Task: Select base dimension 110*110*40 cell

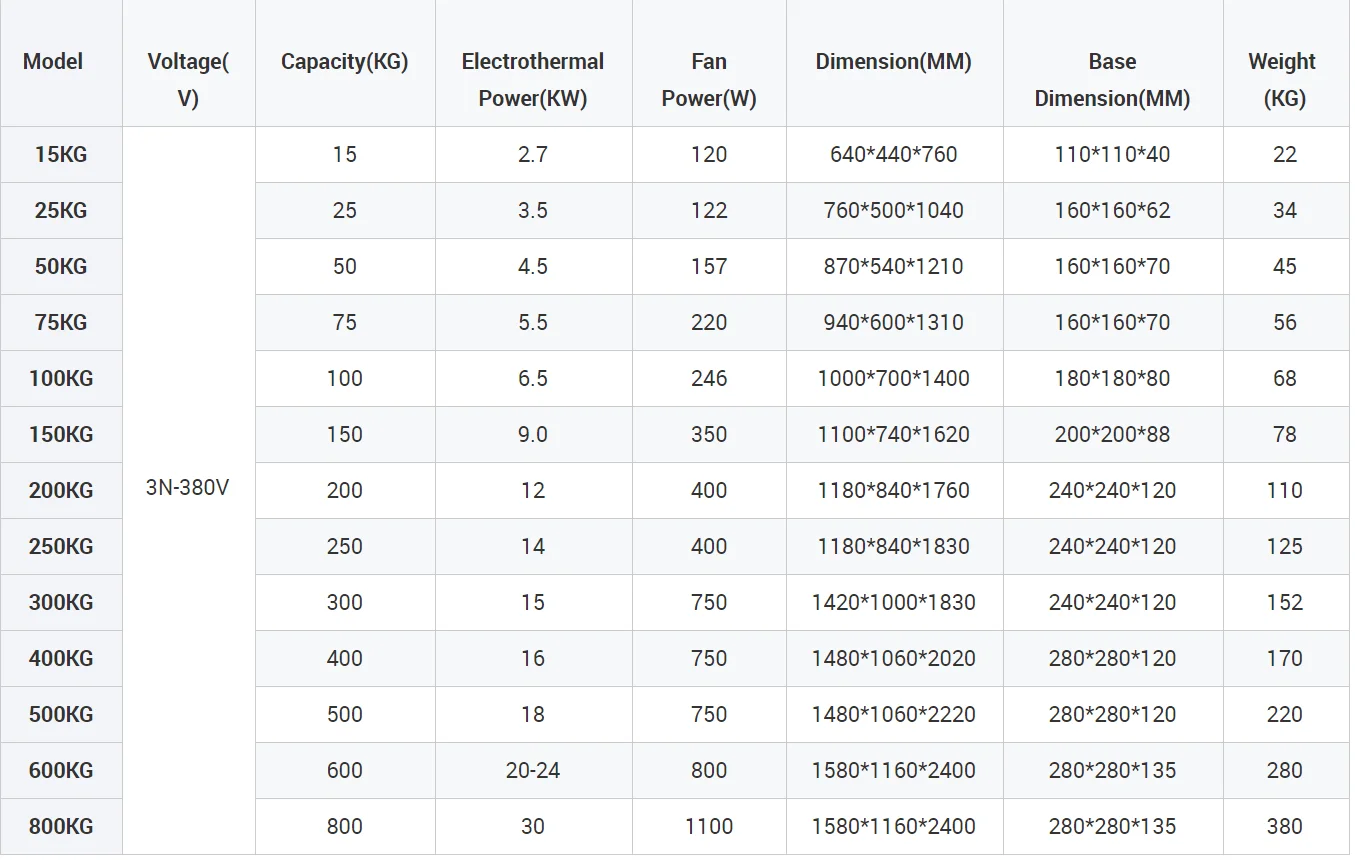Action: (x=1112, y=155)
